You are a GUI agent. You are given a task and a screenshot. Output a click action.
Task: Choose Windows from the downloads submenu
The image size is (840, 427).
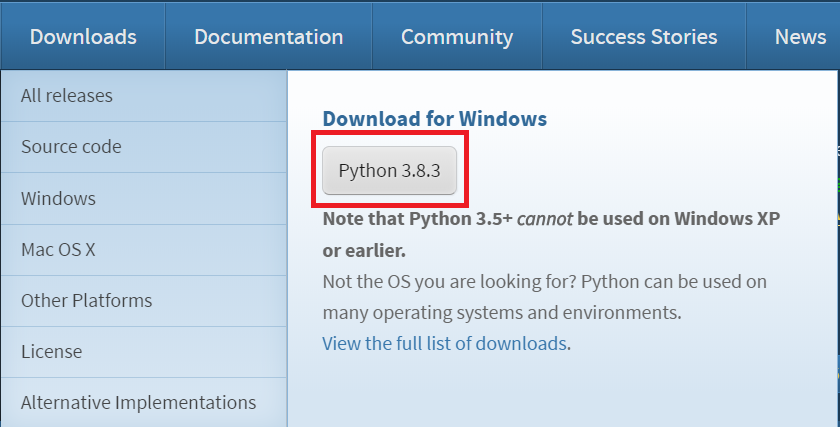click(58, 198)
